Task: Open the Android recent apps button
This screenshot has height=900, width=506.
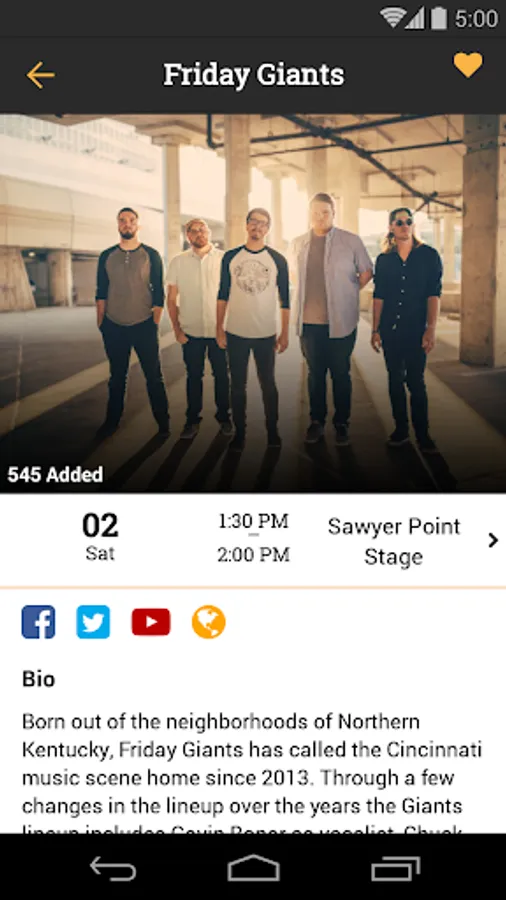Action: (x=395, y=868)
